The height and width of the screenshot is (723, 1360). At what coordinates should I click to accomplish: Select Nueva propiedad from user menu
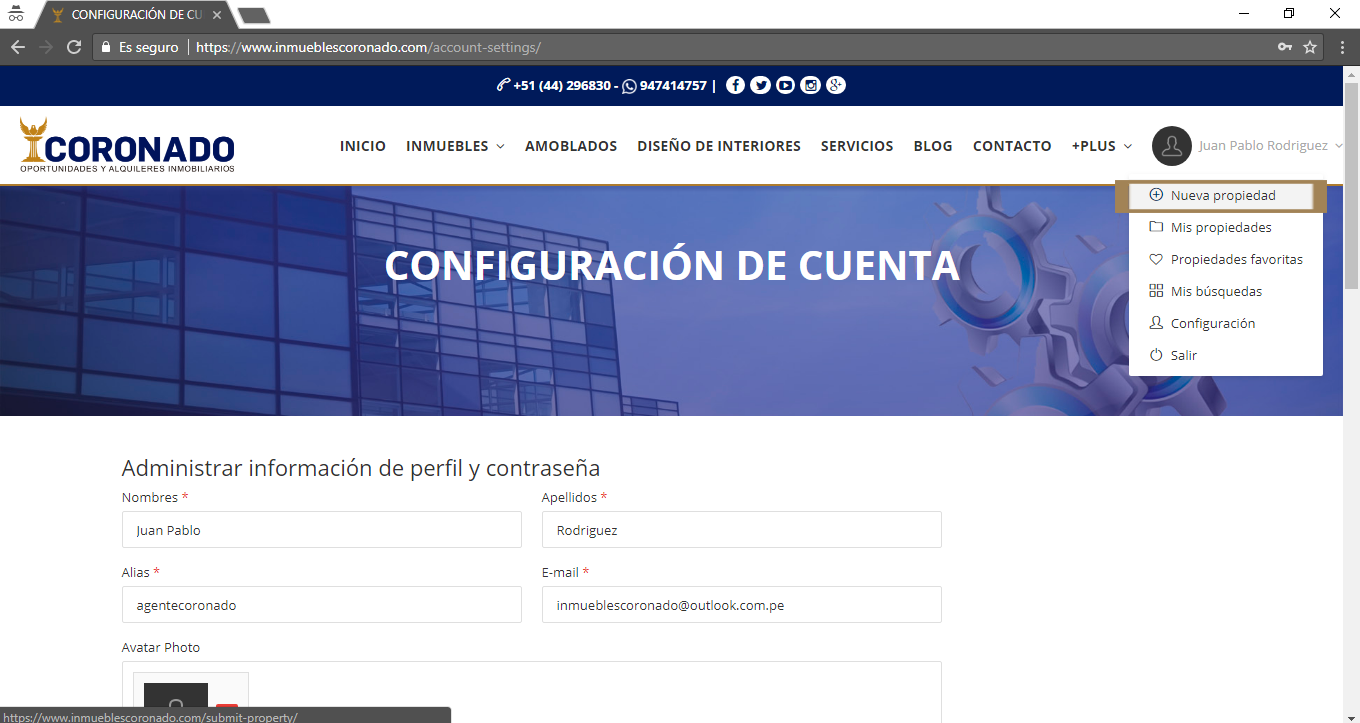point(1222,196)
